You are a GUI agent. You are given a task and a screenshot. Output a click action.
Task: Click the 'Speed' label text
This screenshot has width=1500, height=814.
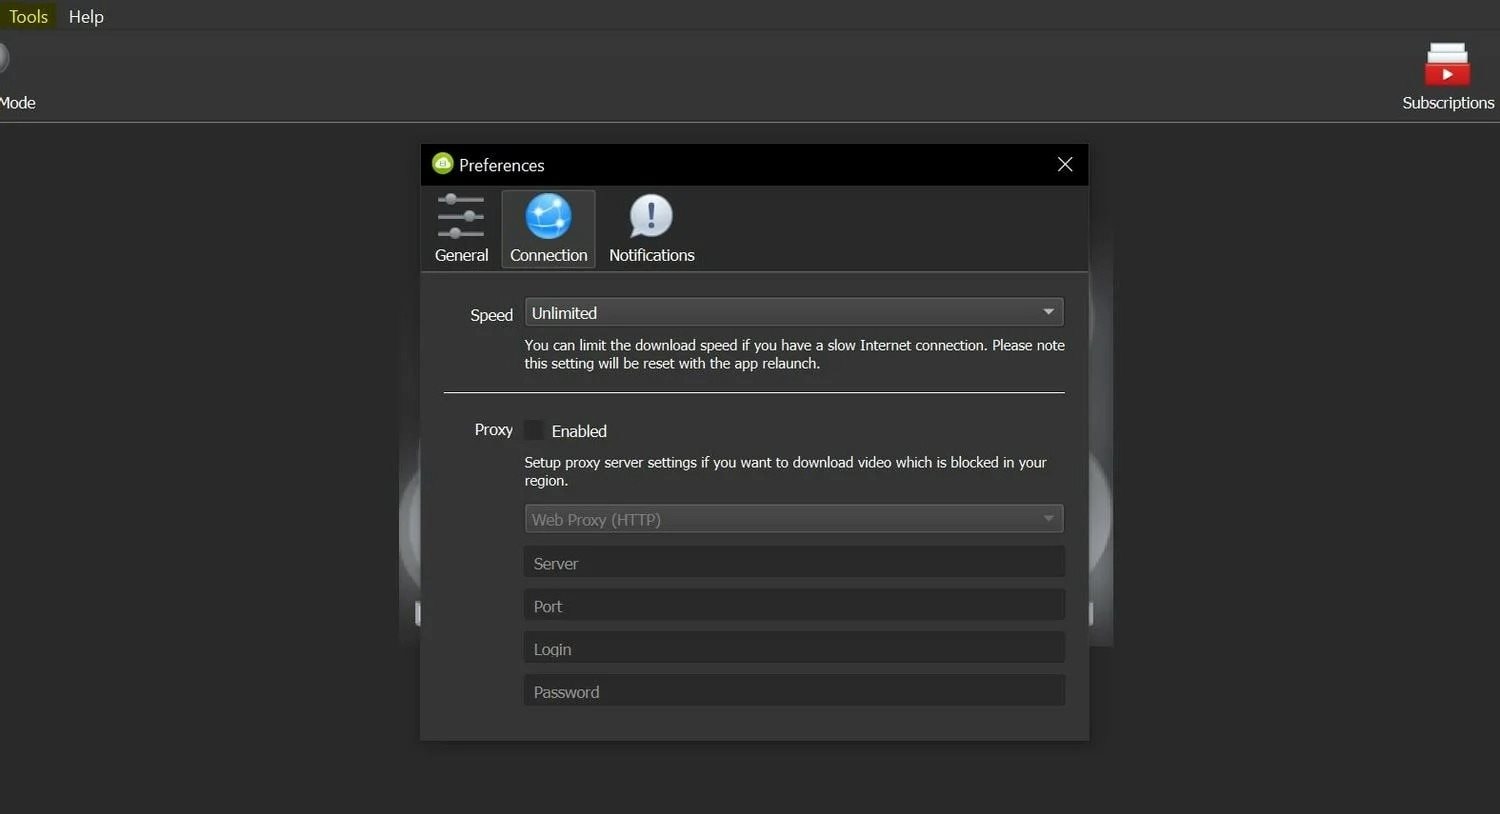tap(491, 315)
